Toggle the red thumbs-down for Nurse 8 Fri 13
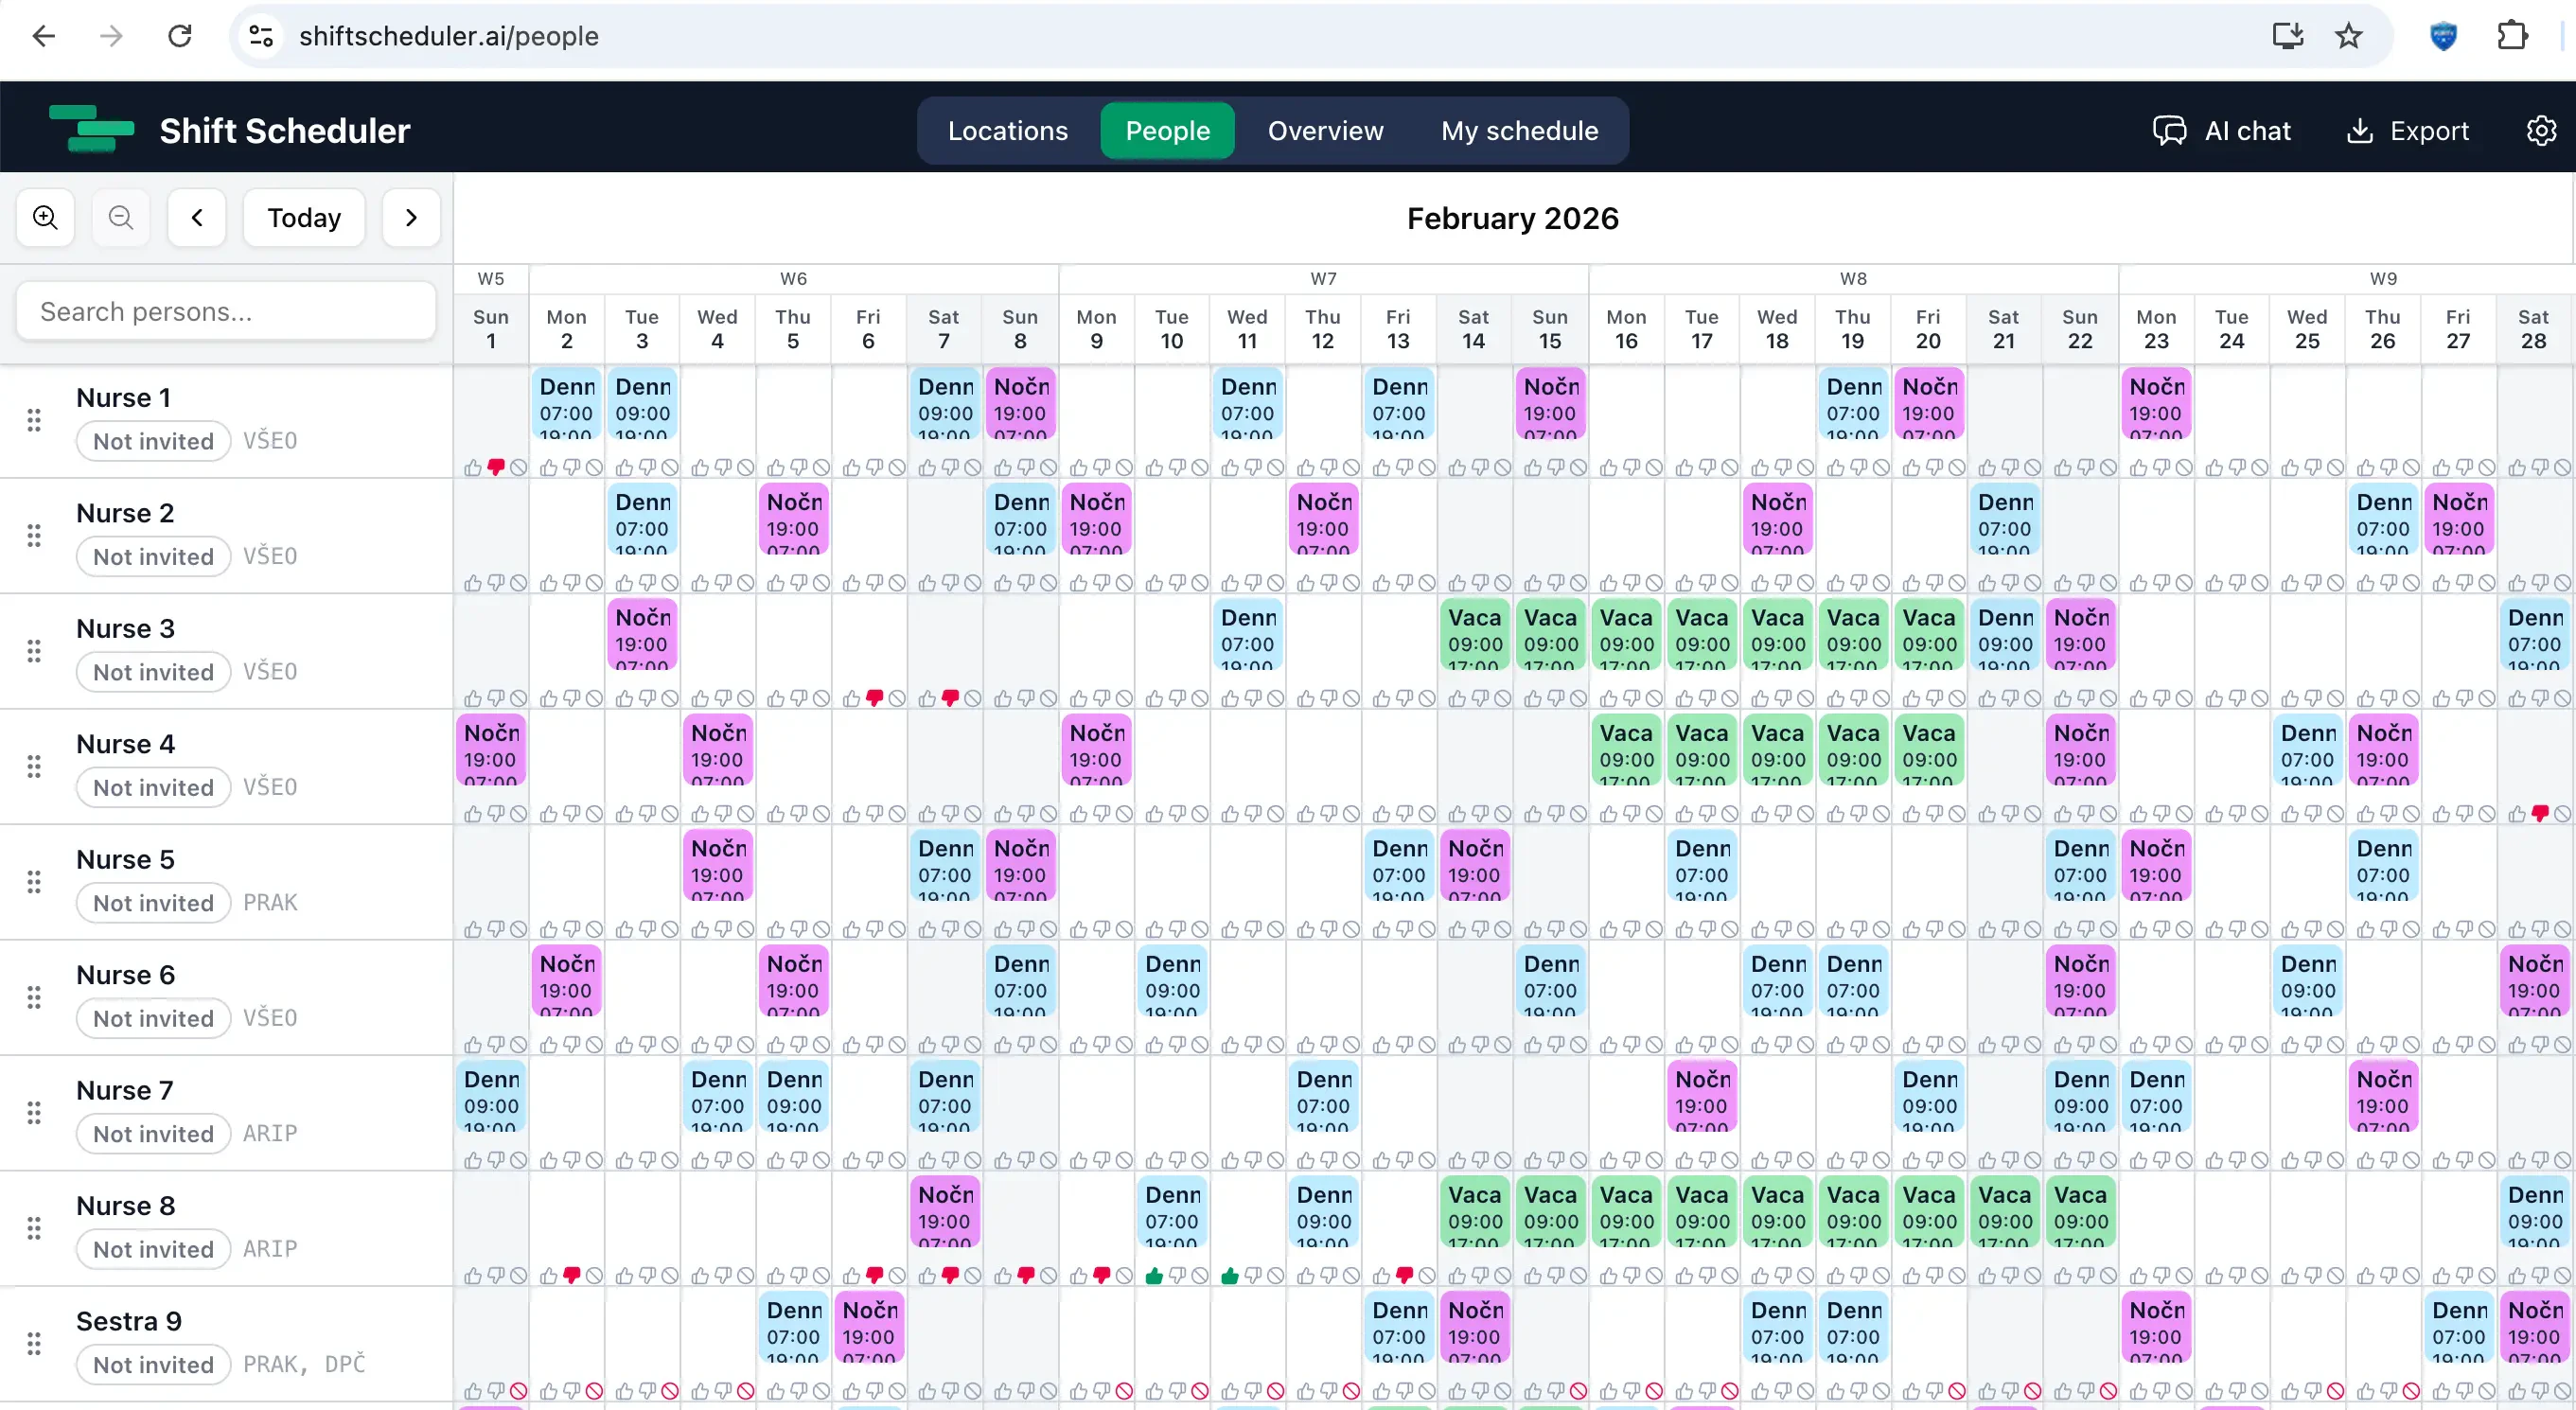The width and height of the screenshot is (2576, 1410). pos(1404,1276)
